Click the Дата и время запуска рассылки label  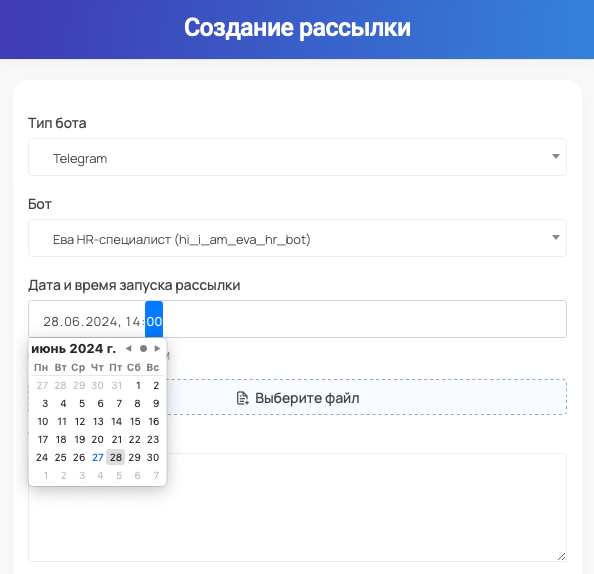(x=134, y=285)
